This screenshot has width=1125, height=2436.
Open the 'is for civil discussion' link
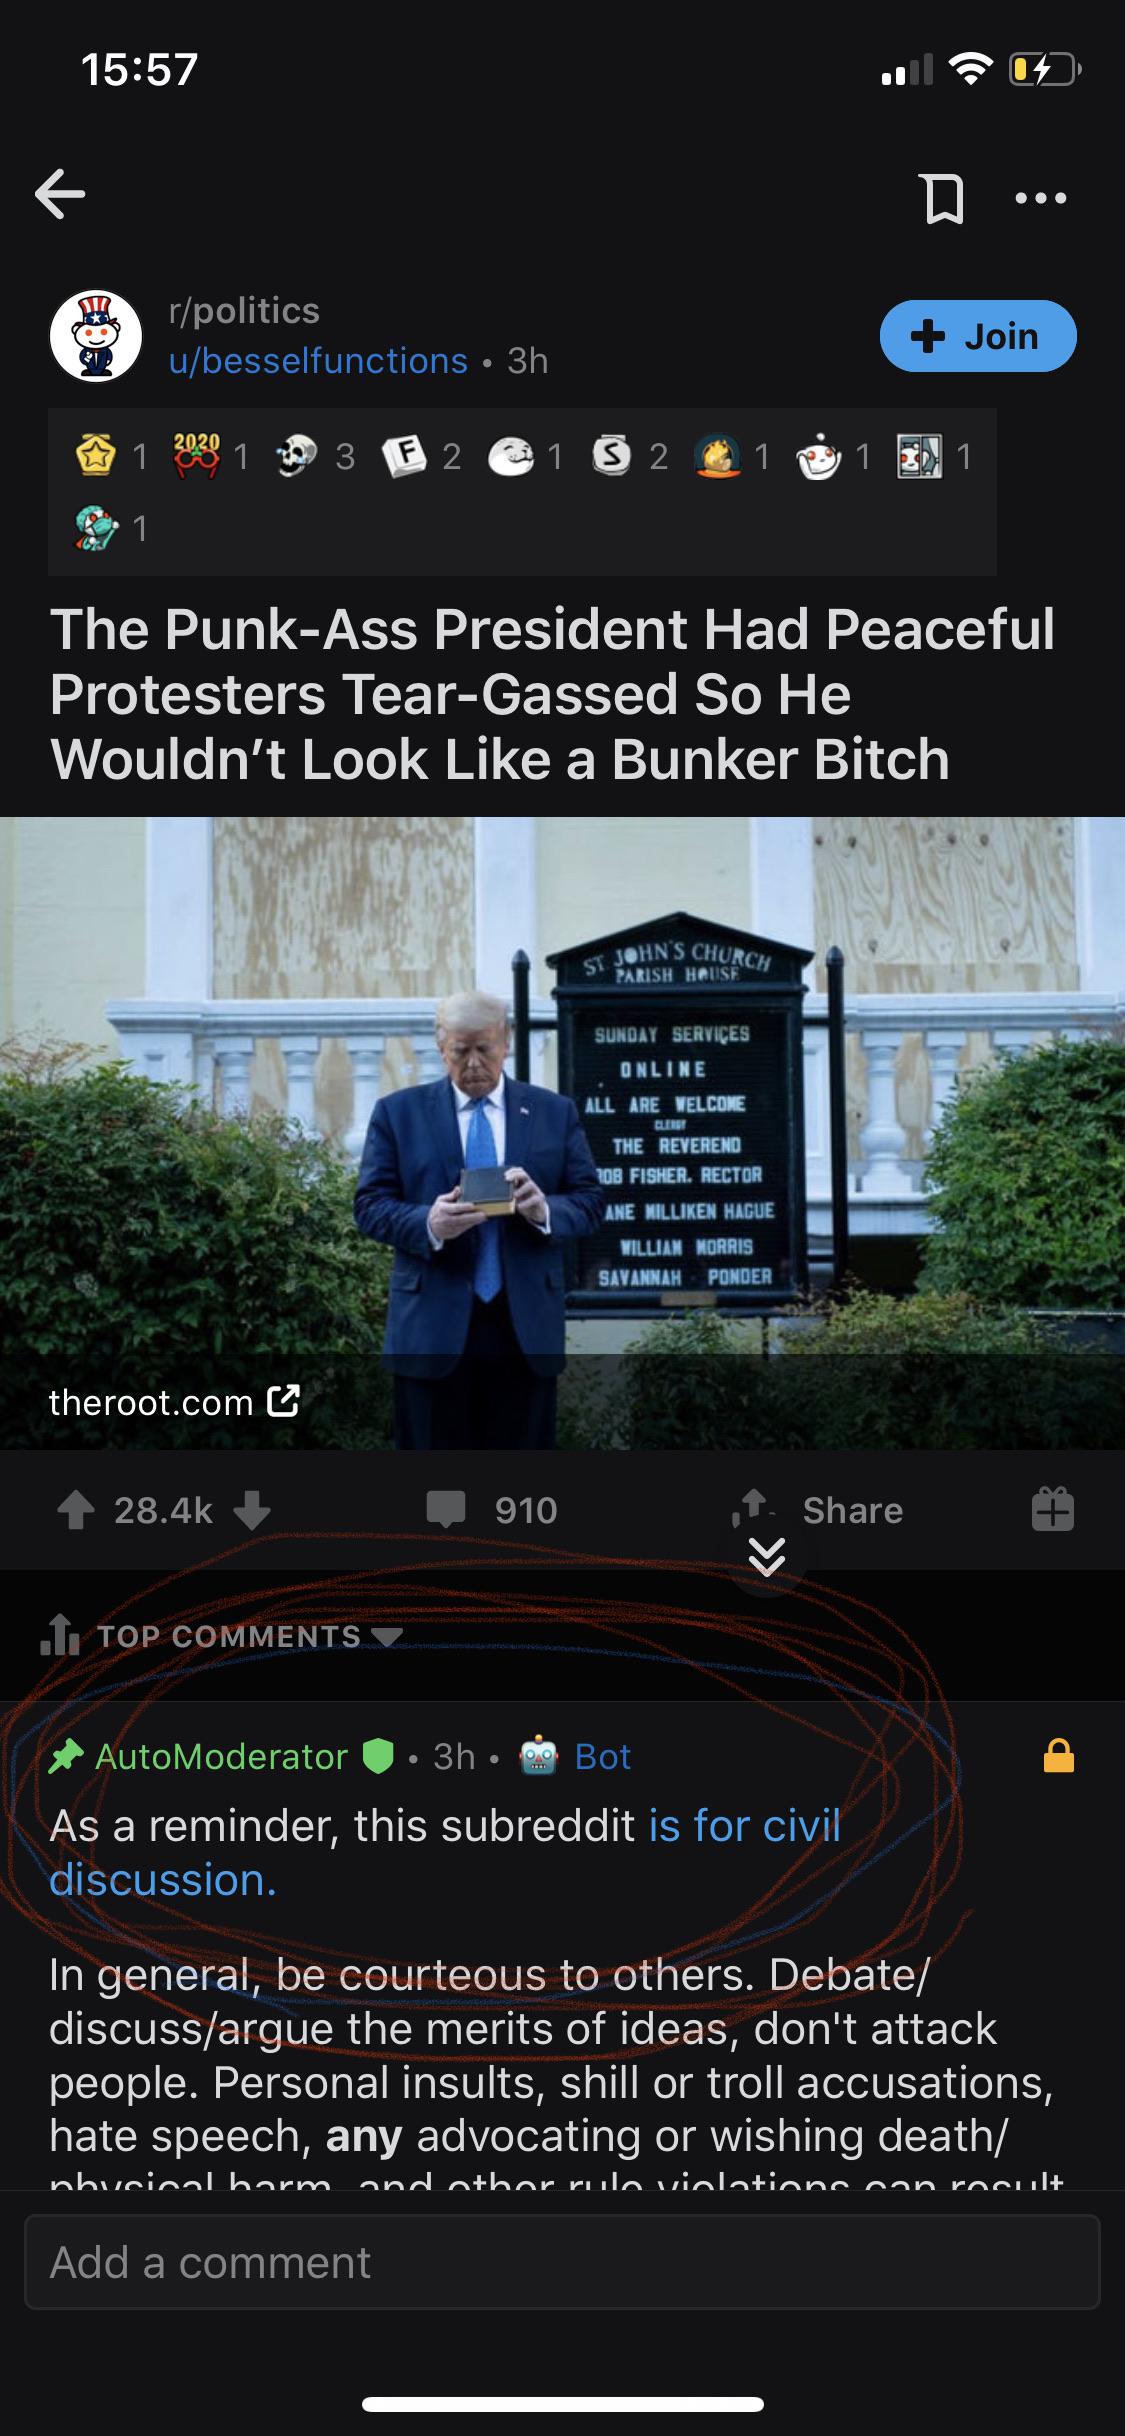tap(445, 1853)
